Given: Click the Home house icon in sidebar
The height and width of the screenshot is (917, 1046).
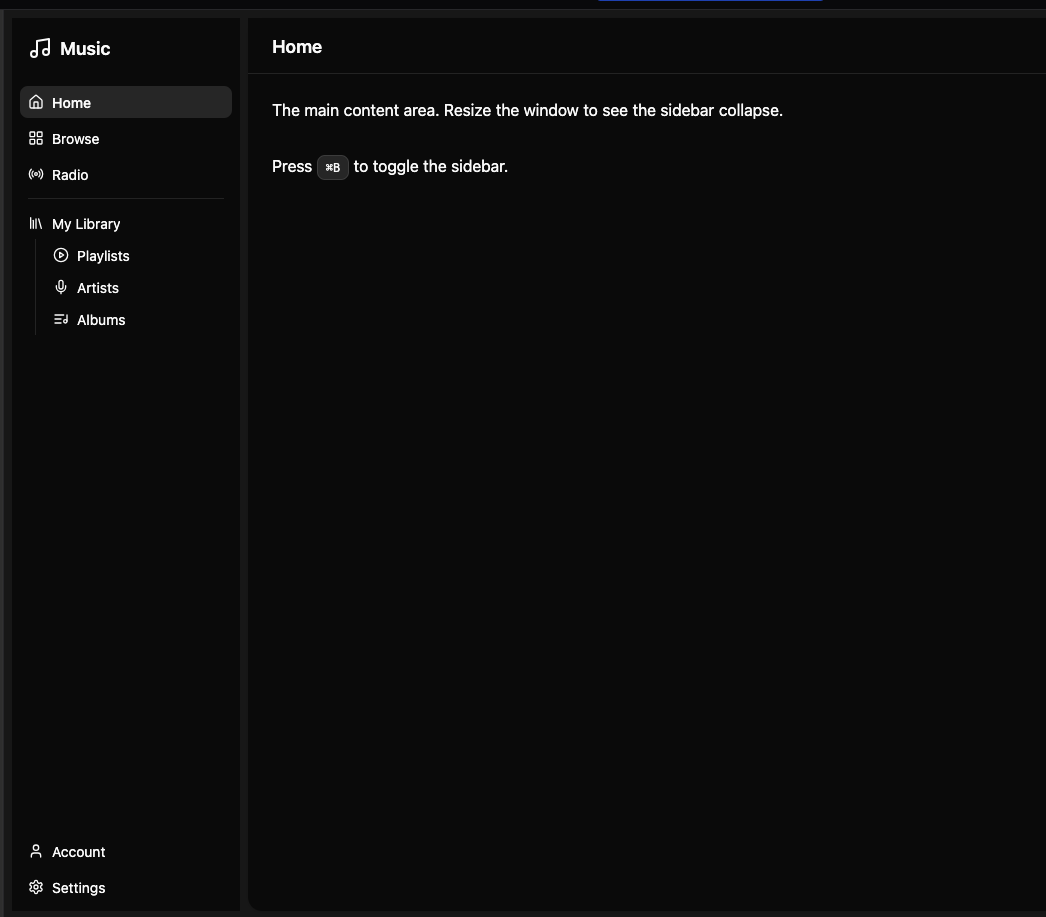Looking at the screenshot, I should click(x=36, y=102).
